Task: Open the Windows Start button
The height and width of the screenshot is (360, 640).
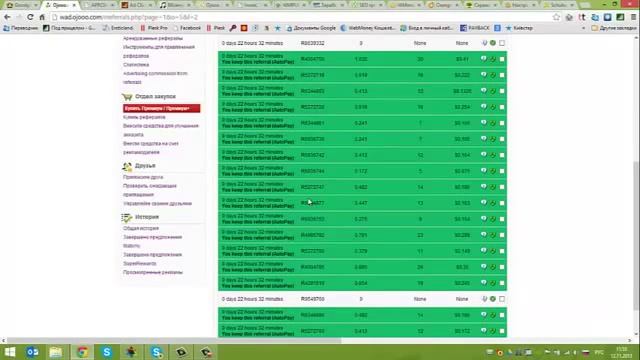Action: click(9, 352)
